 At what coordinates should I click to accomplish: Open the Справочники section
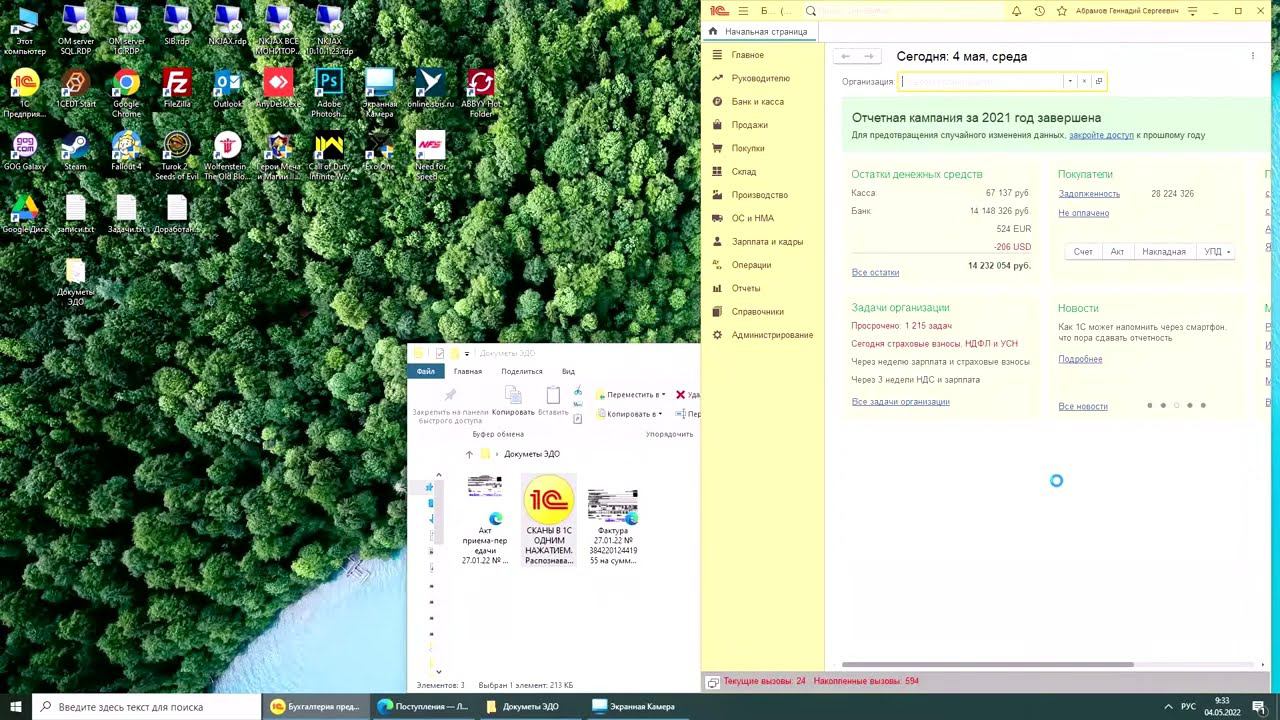(x=758, y=312)
